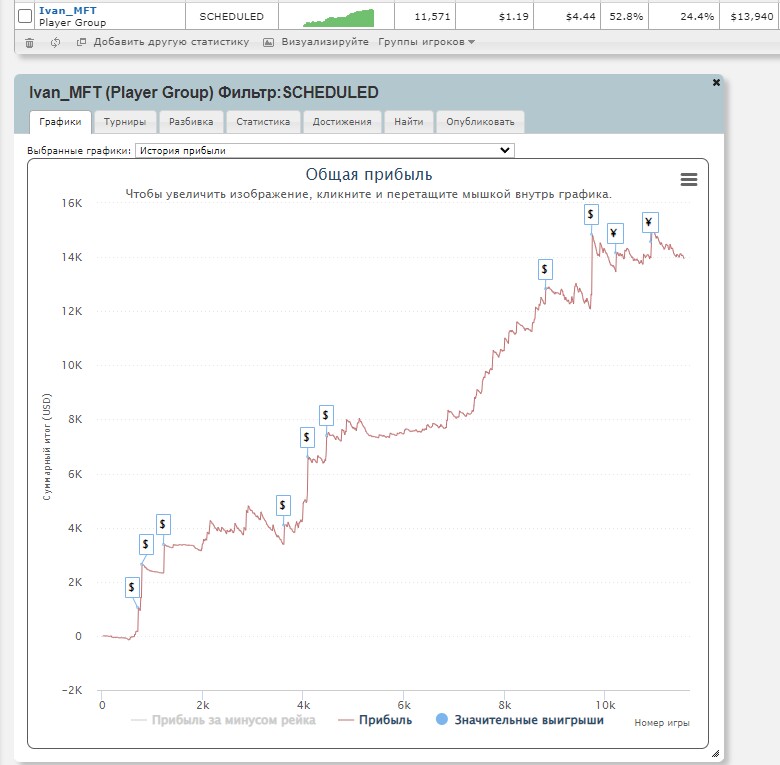This screenshot has width=780, height=765.
Task: Expand the 'Группы игроков' dropdown
Action: tap(426, 42)
